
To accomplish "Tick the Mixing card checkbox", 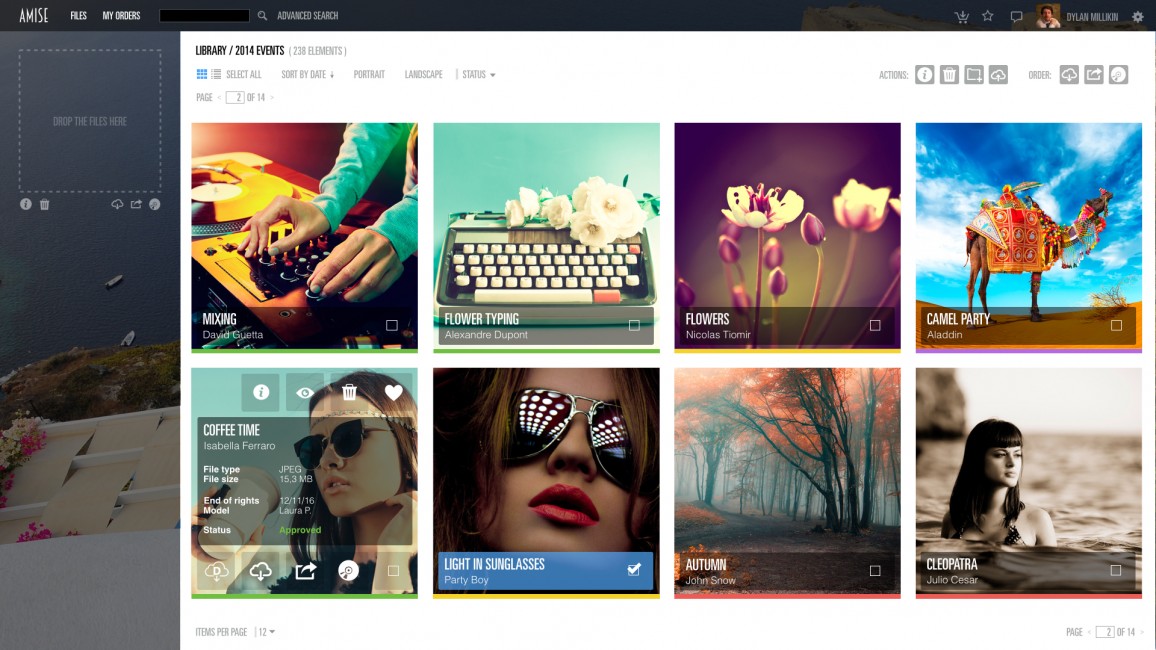I will click(x=391, y=325).
